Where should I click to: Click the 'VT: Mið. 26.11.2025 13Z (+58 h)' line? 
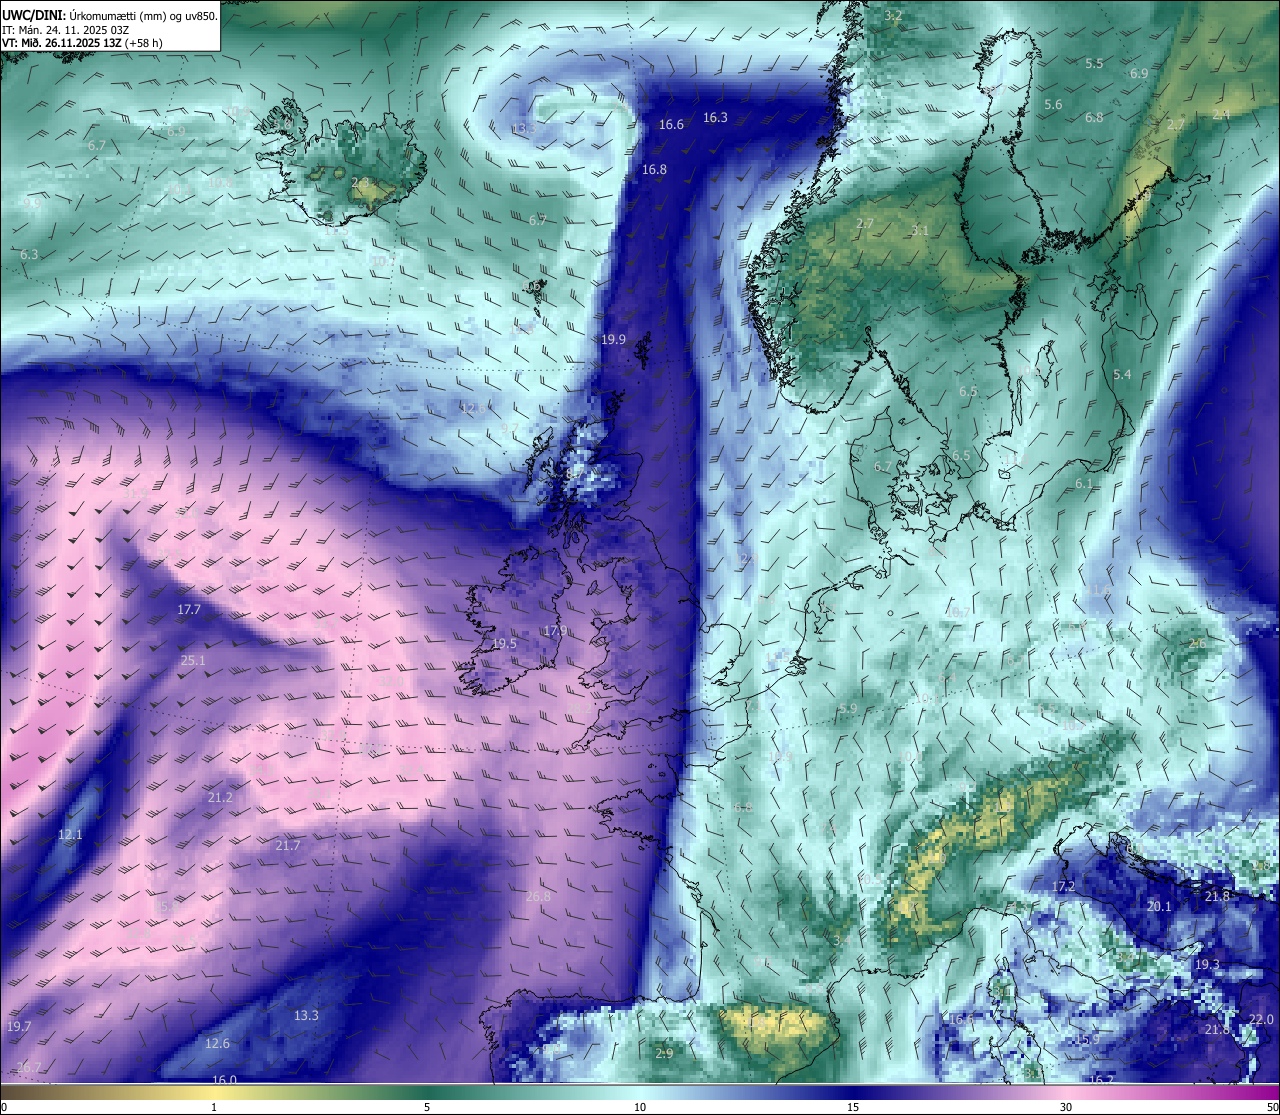coord(82,42)
